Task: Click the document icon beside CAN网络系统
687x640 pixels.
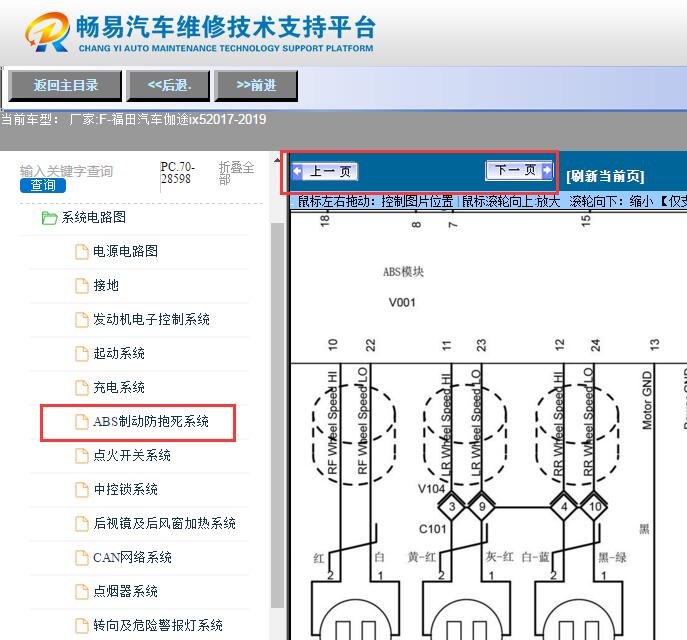Action: [x=81, y=558]
